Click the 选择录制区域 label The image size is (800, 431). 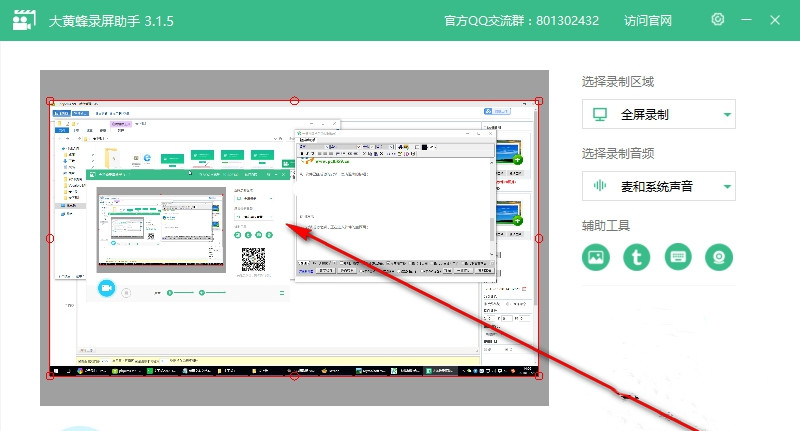pyautogui.click(x=618, y=82)
